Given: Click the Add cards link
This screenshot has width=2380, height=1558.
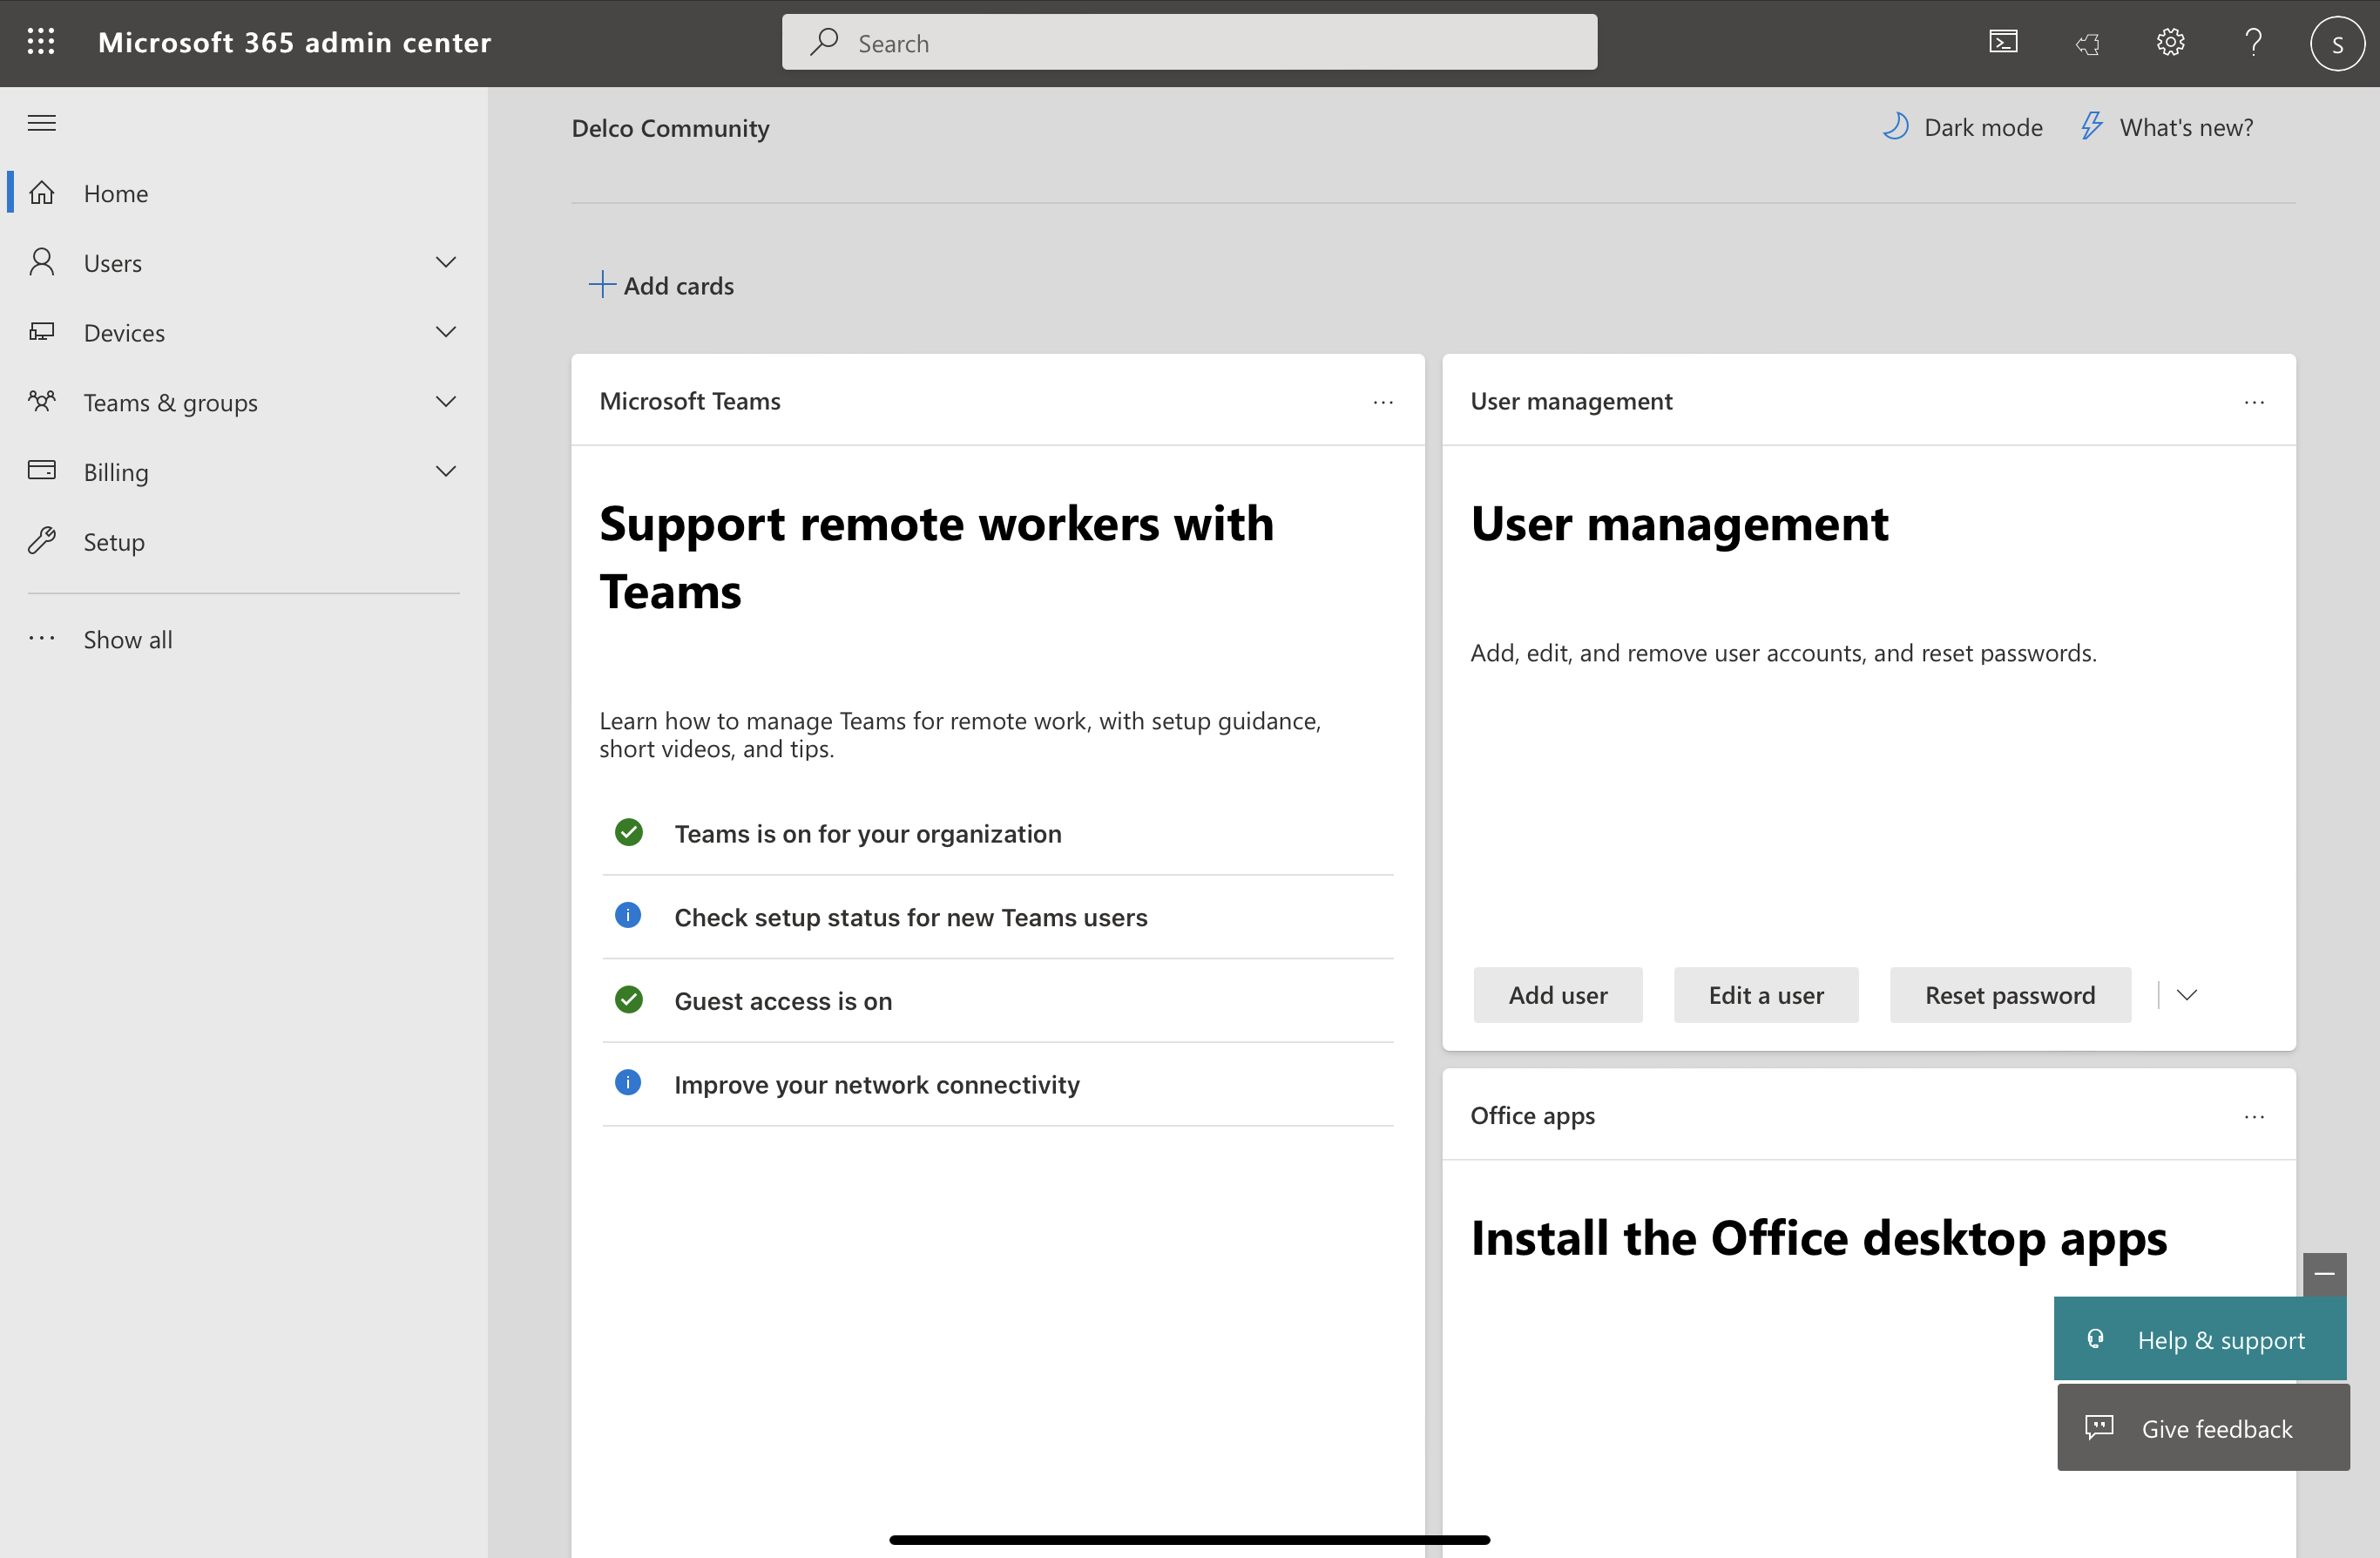Looking at the screenshot, I should (662, 285).
